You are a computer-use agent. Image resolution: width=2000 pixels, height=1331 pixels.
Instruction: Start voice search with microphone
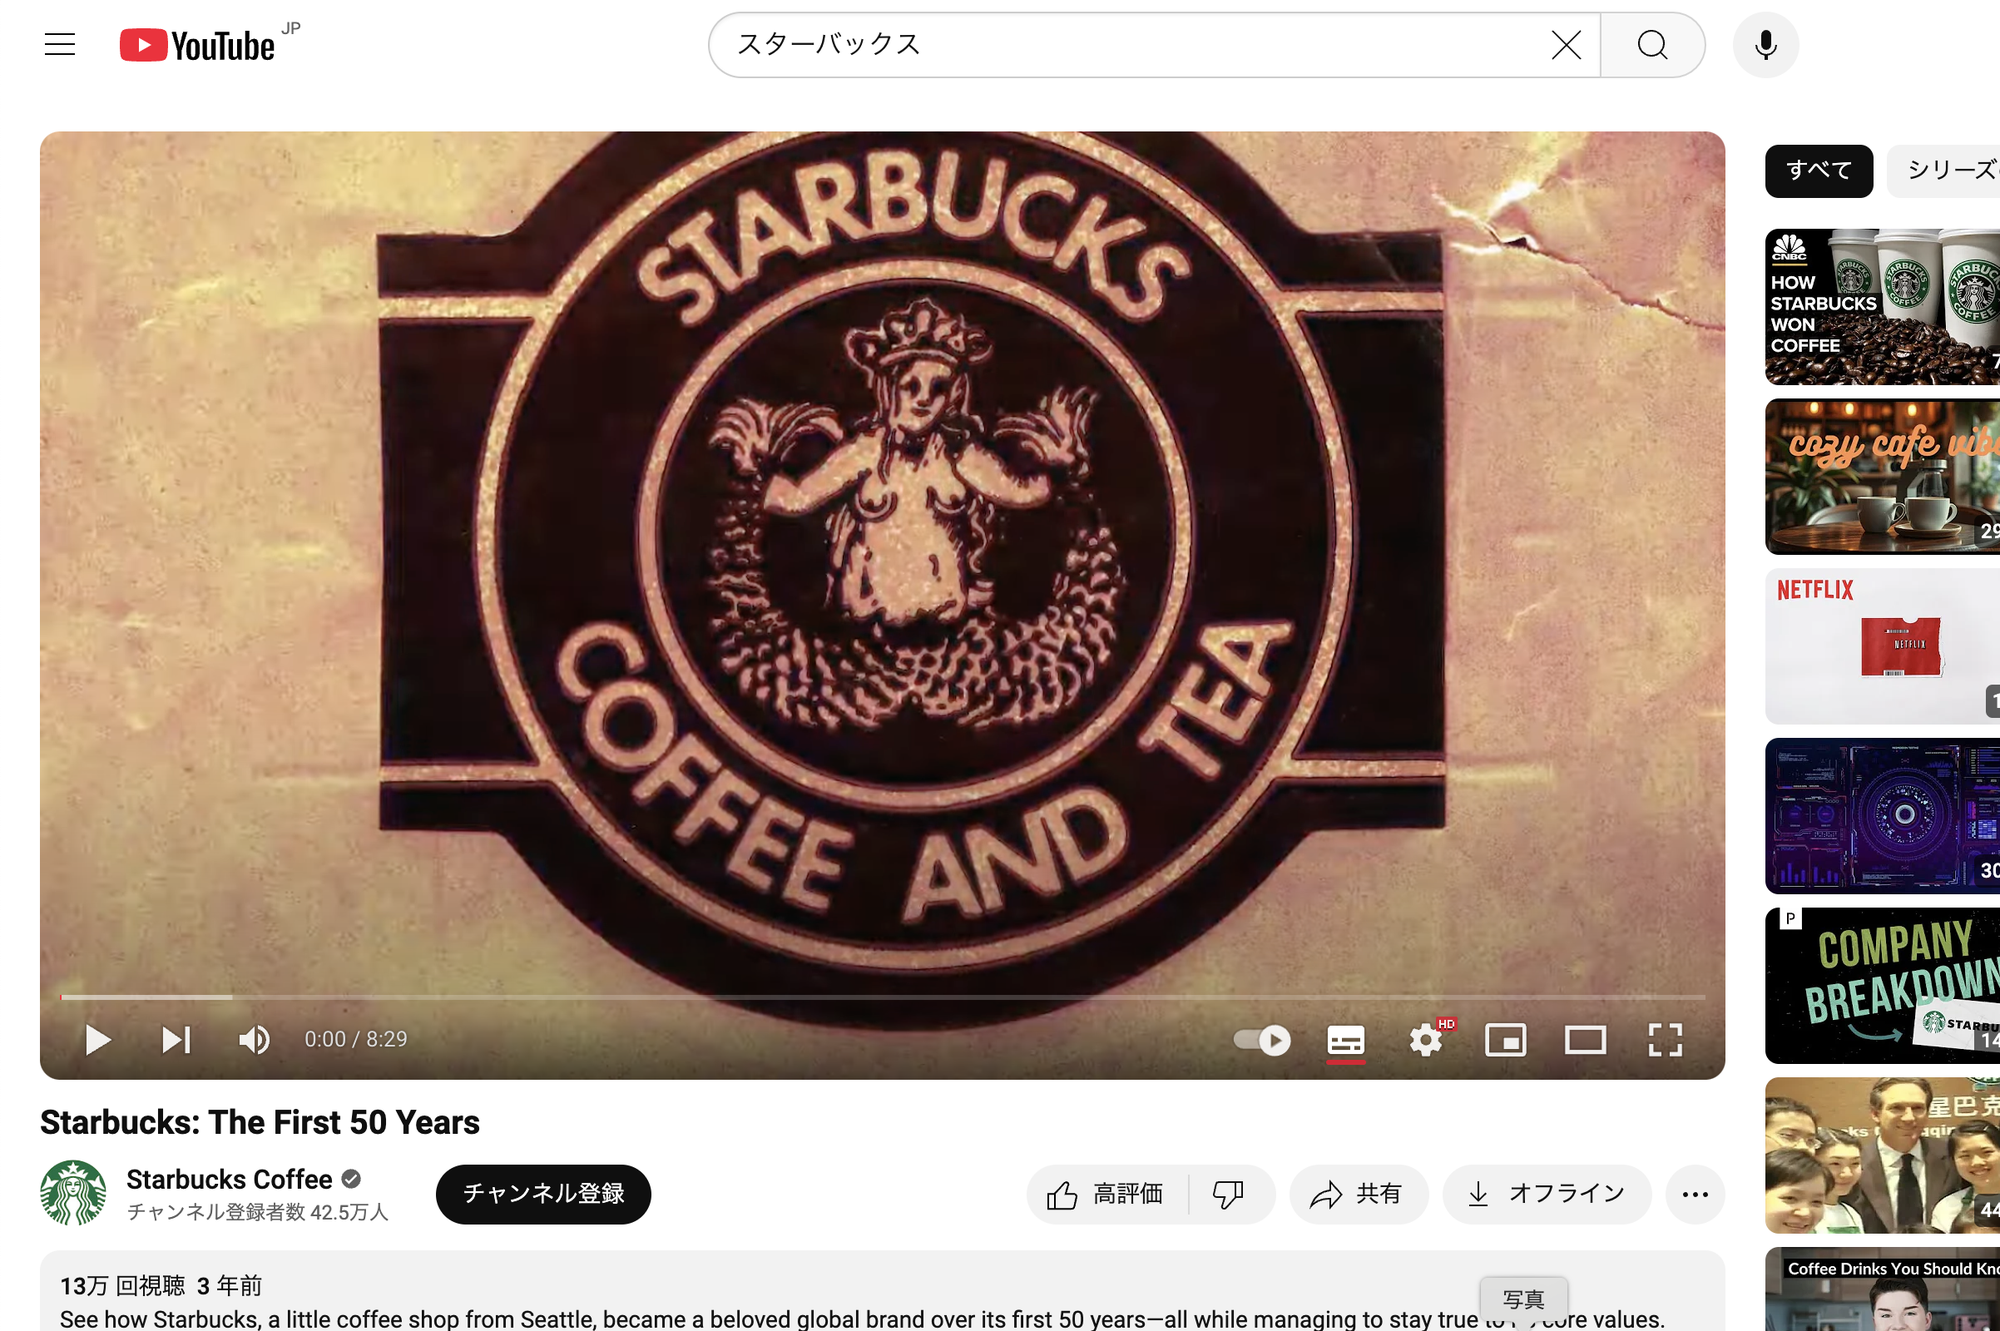coord(1766,45)
